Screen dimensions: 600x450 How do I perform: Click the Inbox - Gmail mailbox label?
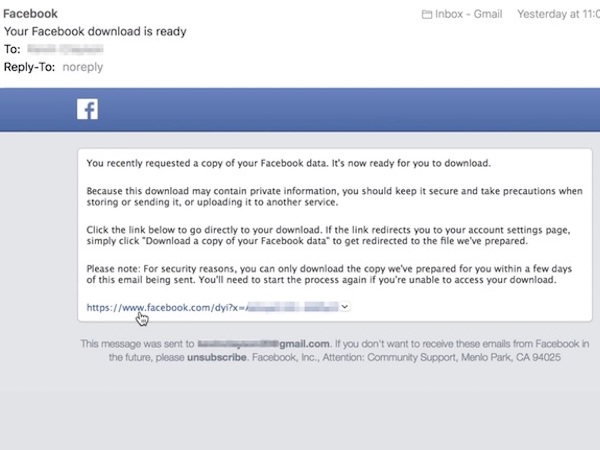pyautogui.click(x=468, y=14)
